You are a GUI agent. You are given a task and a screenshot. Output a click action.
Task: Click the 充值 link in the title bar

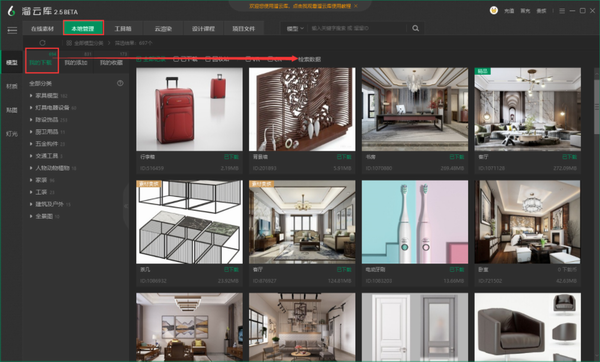[x=509, y=11]
